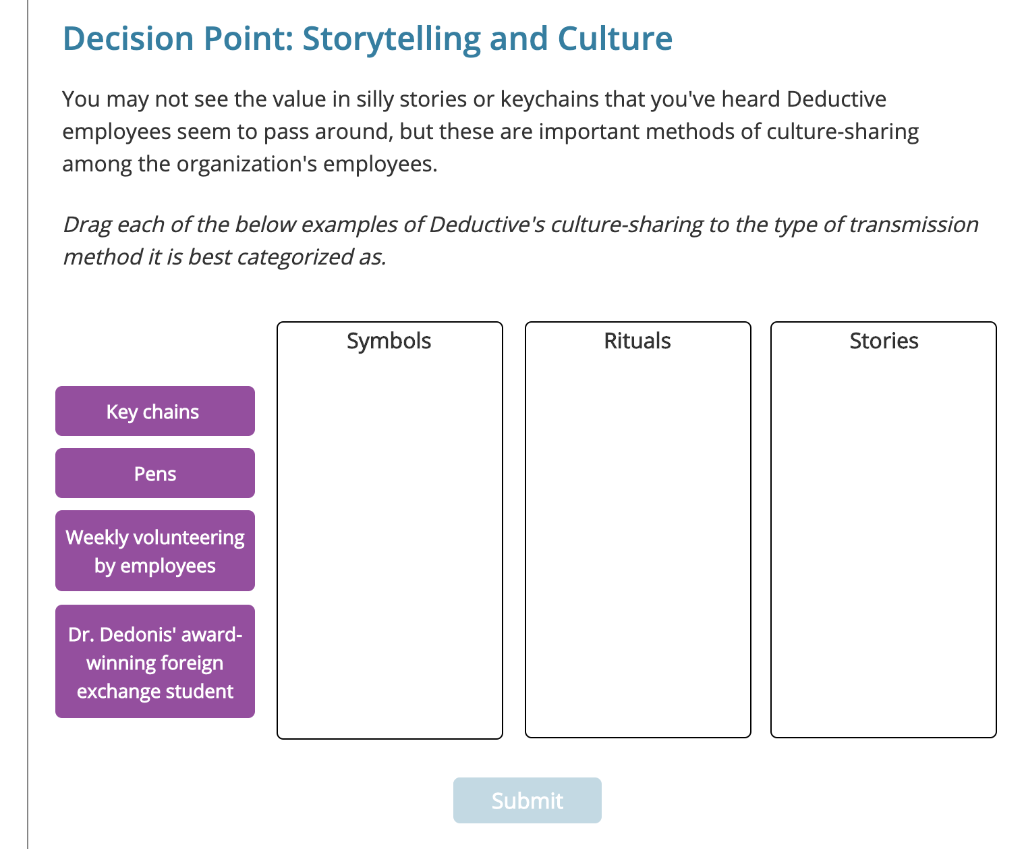This screenshot has height=849, width=1024.
Task: Pick the Weekly volunteering by employees tile
Action: tap(154, 551)
